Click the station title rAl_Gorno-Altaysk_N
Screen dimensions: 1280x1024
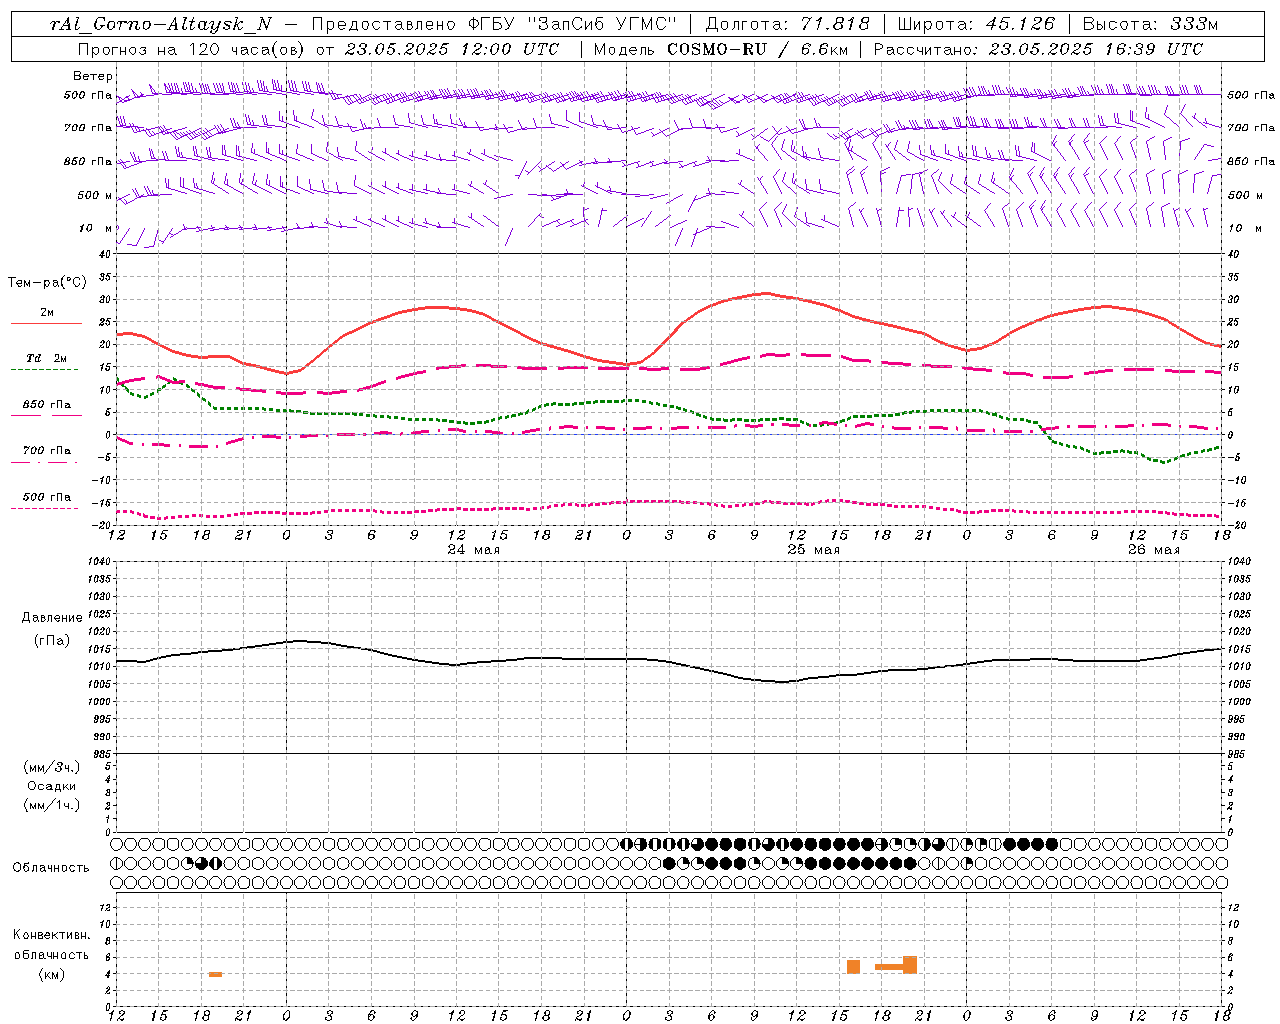(160, 25)
